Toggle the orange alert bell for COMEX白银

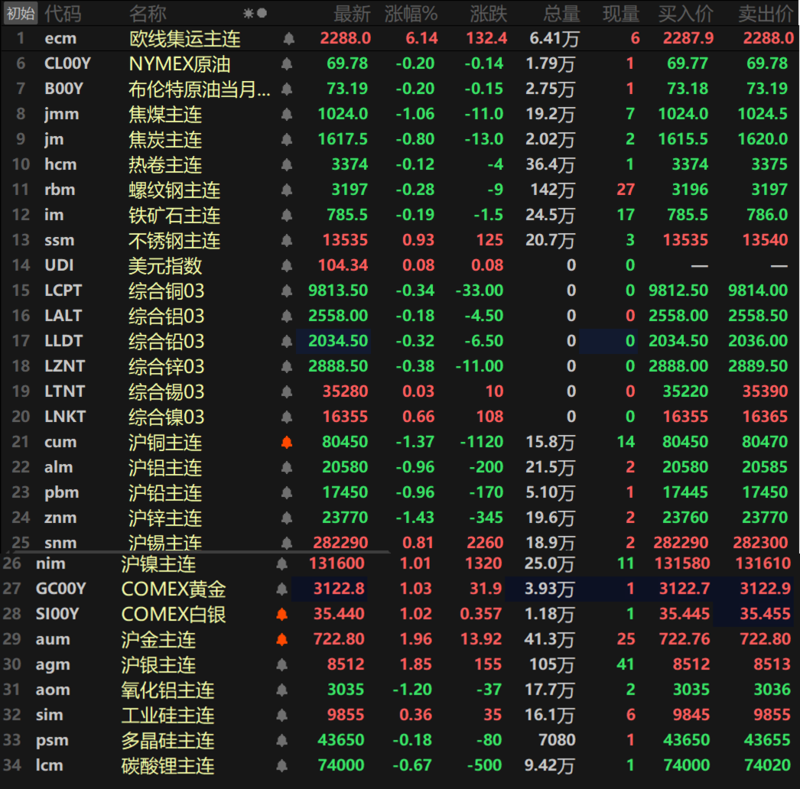coord(282,614)
